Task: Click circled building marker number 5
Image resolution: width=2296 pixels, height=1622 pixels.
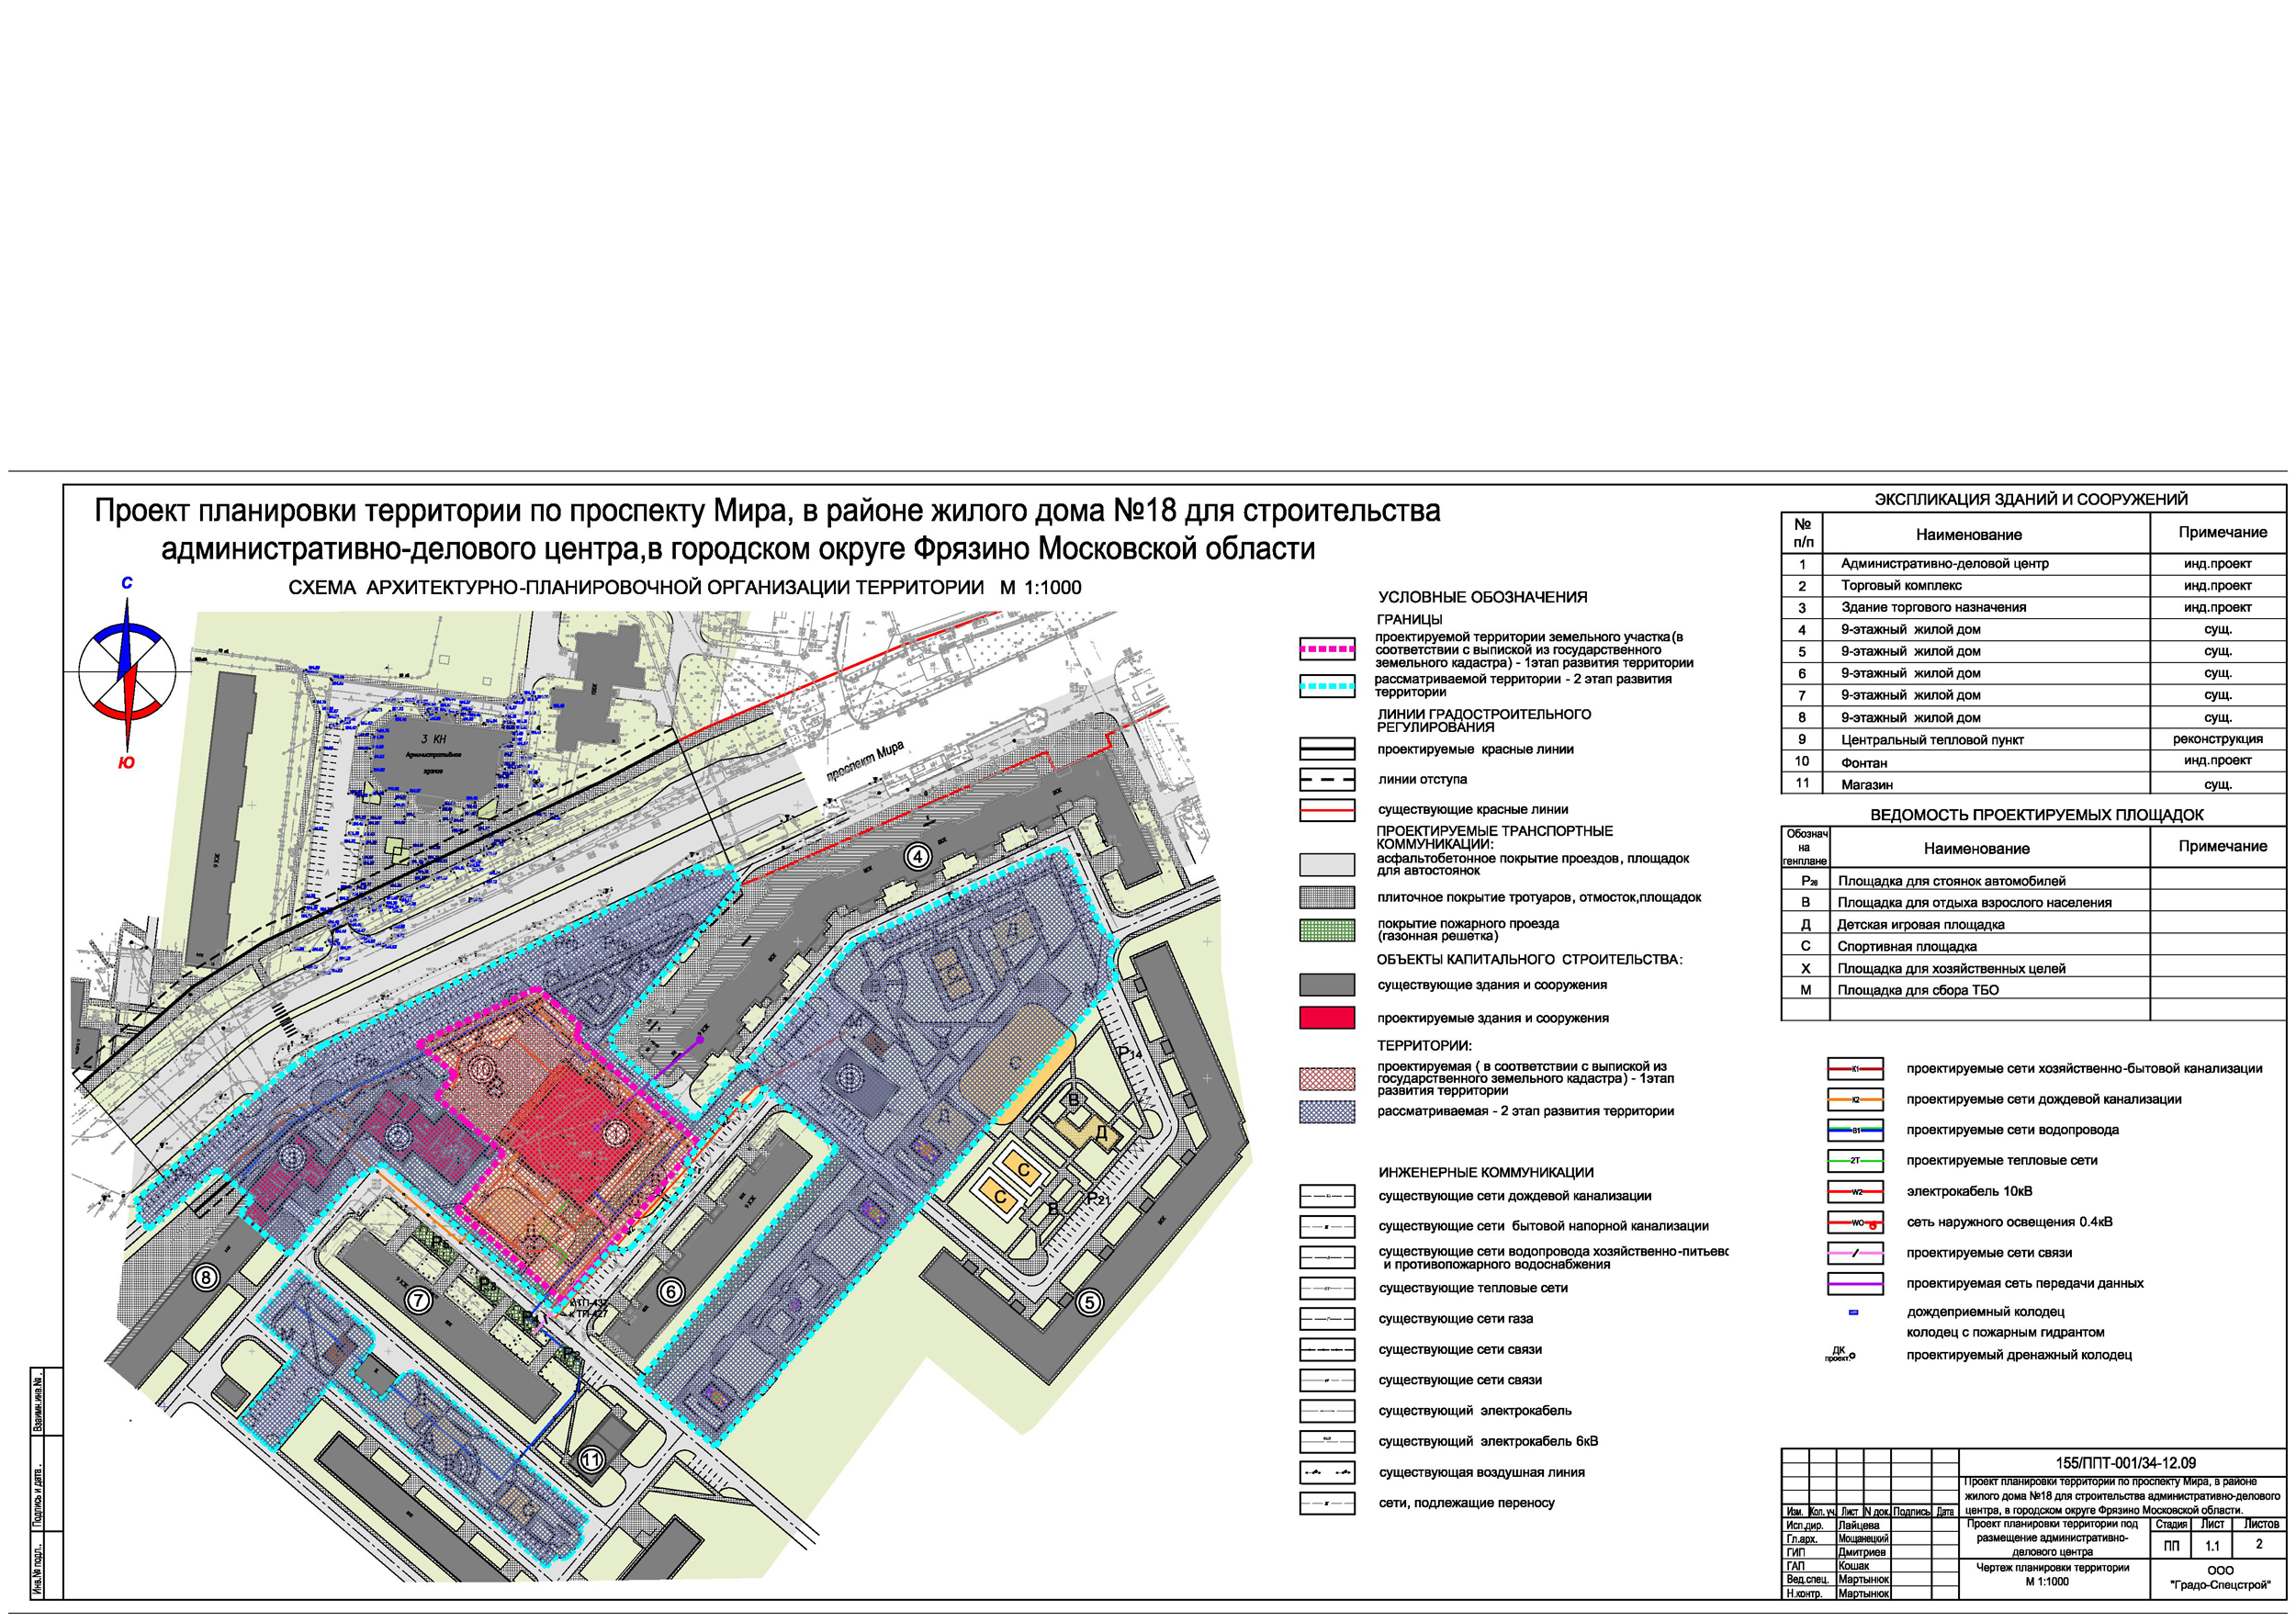Action: pos(1089,1302)
